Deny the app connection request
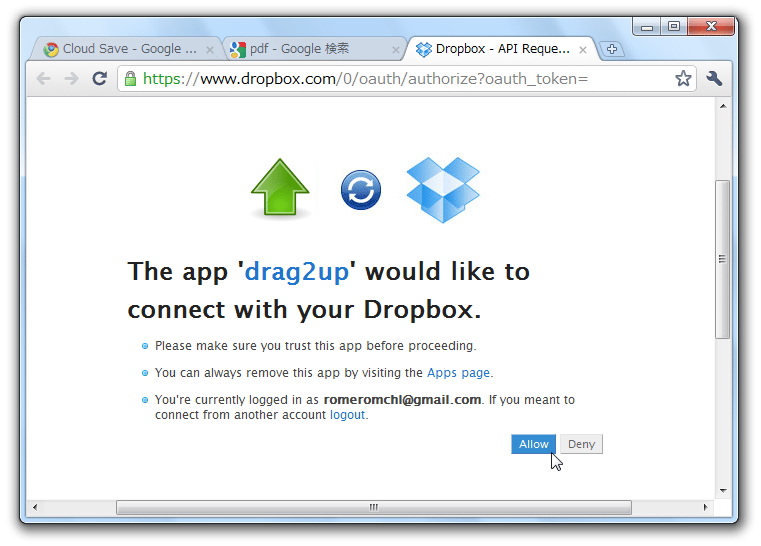761x546 pixels. pyautogui.click(x=581, y=444)
